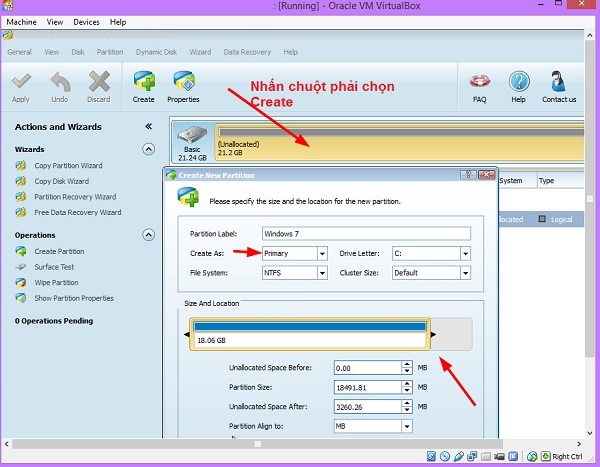This screenshot has width=600, height=467.
Task: Click the VirtualBox network status icon
Action: point(472,456)
